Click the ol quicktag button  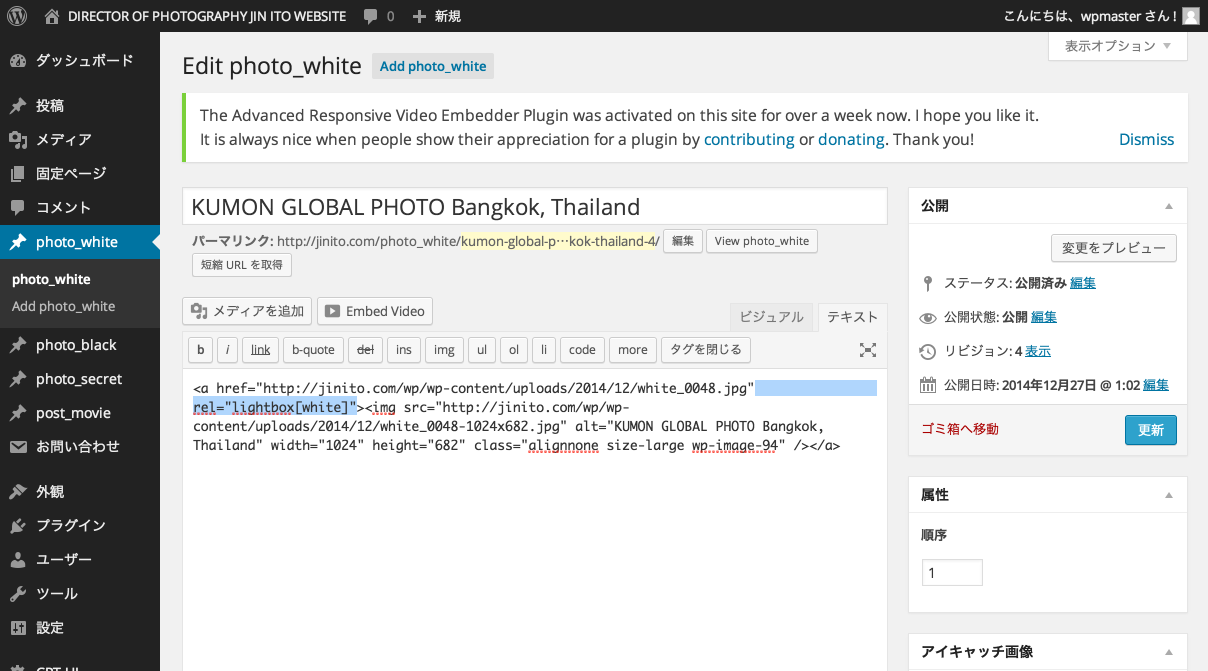coord(513,350)
